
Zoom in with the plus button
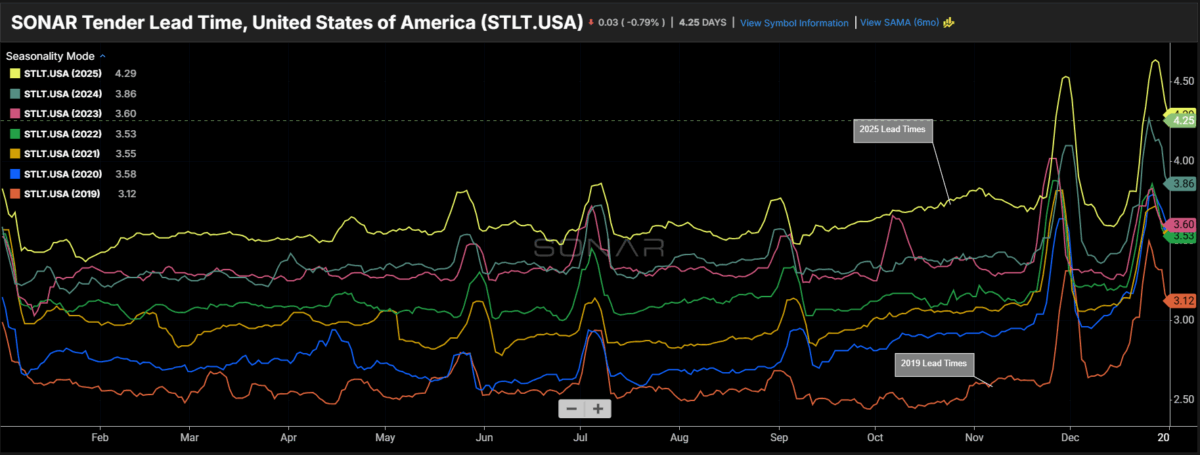point(597,408)
